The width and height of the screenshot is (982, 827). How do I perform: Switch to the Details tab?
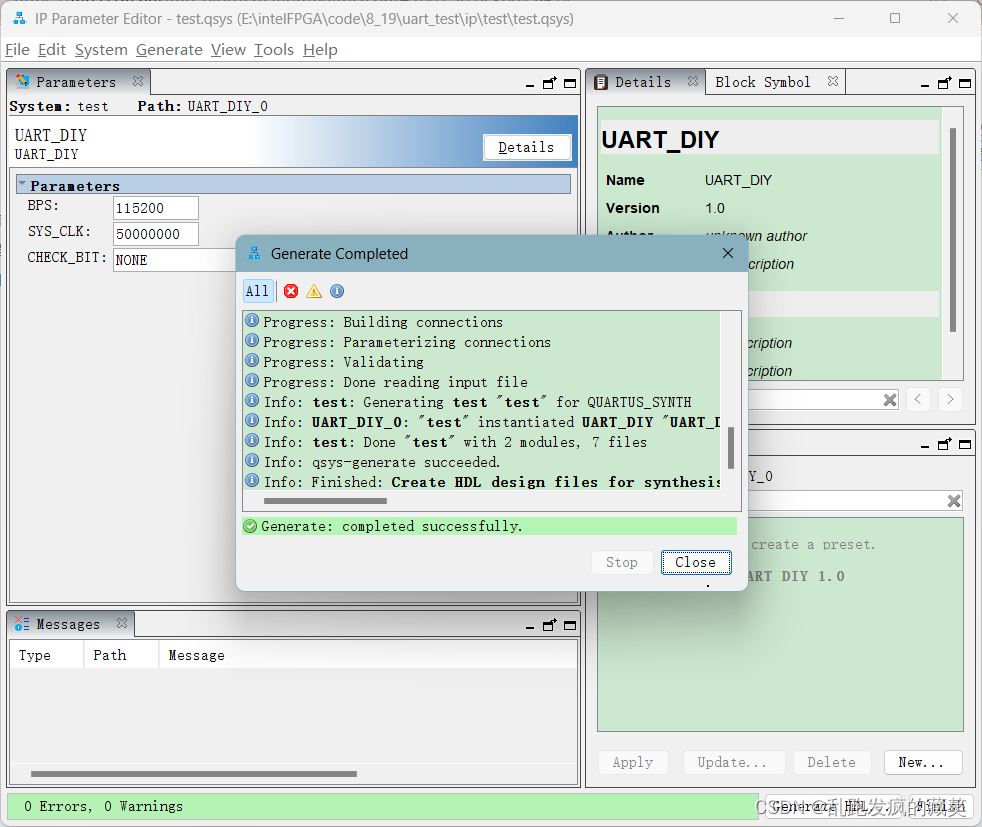642,82
